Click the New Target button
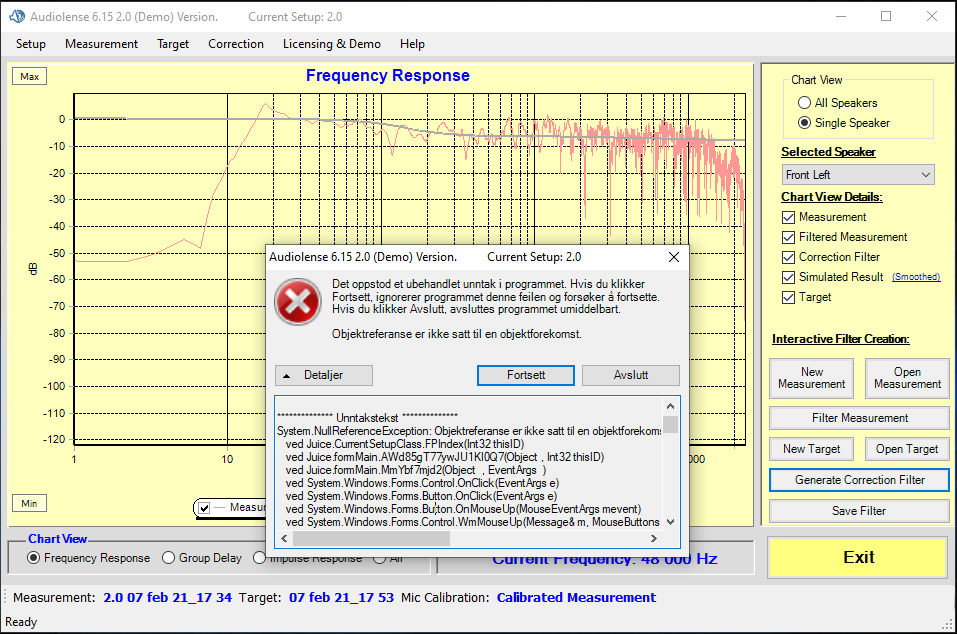 coord(811,449)
